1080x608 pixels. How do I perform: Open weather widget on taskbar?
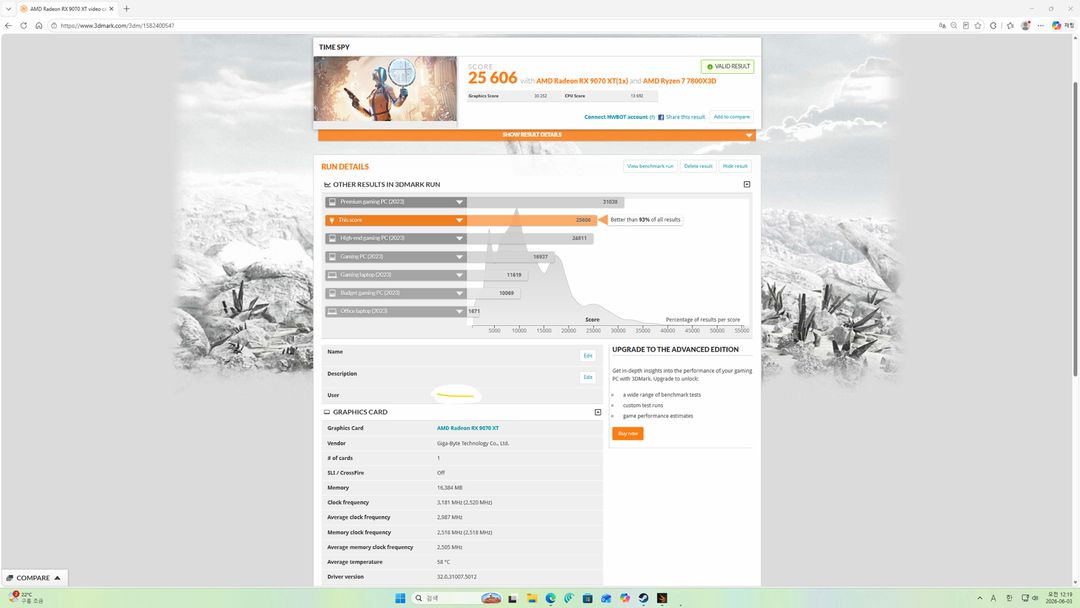point(25,598)
